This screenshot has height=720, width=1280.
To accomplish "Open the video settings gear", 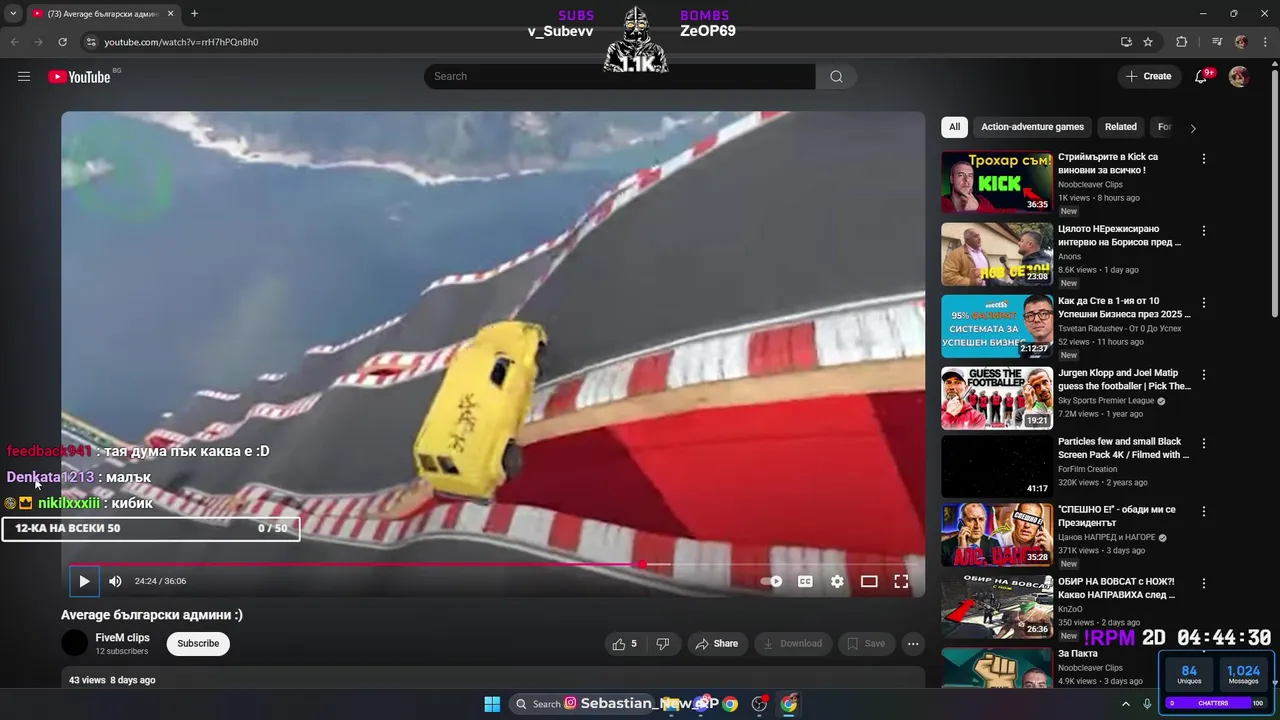I will pos(837,581).
